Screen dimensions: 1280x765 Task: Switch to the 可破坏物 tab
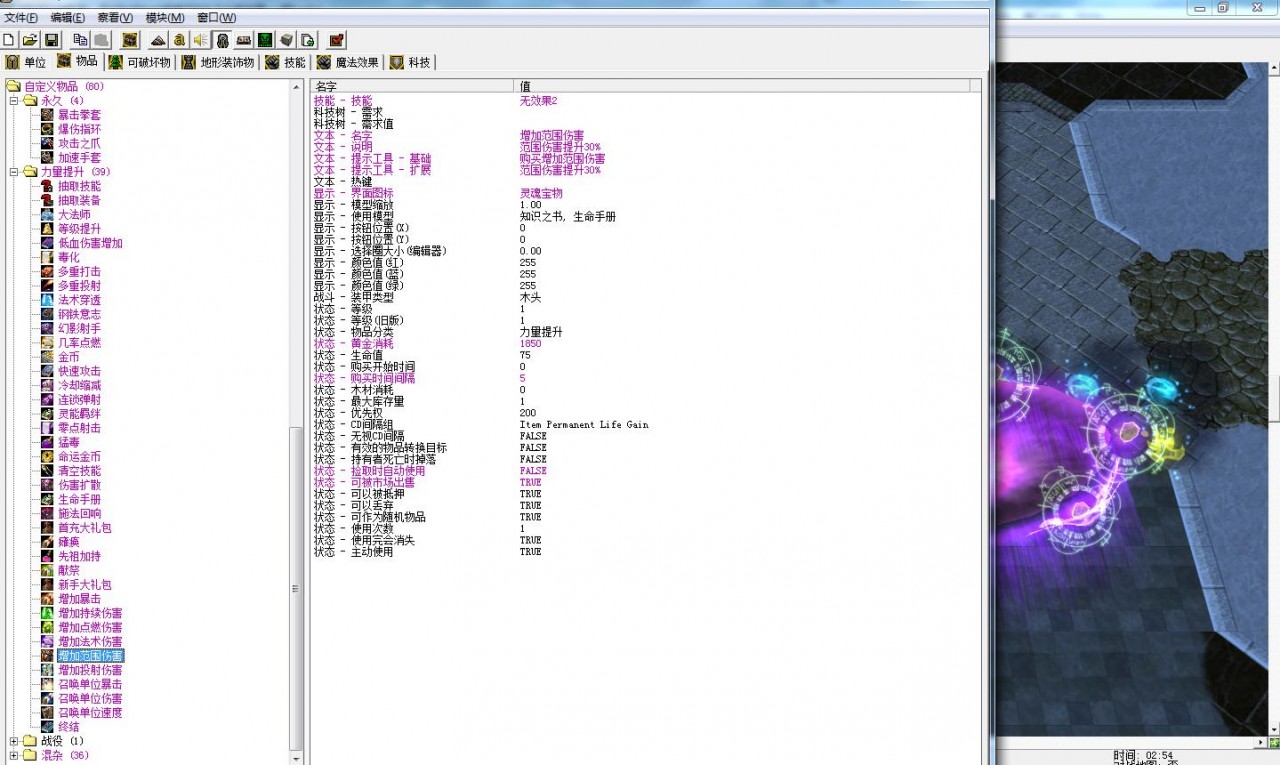click(x=140, y=62)
